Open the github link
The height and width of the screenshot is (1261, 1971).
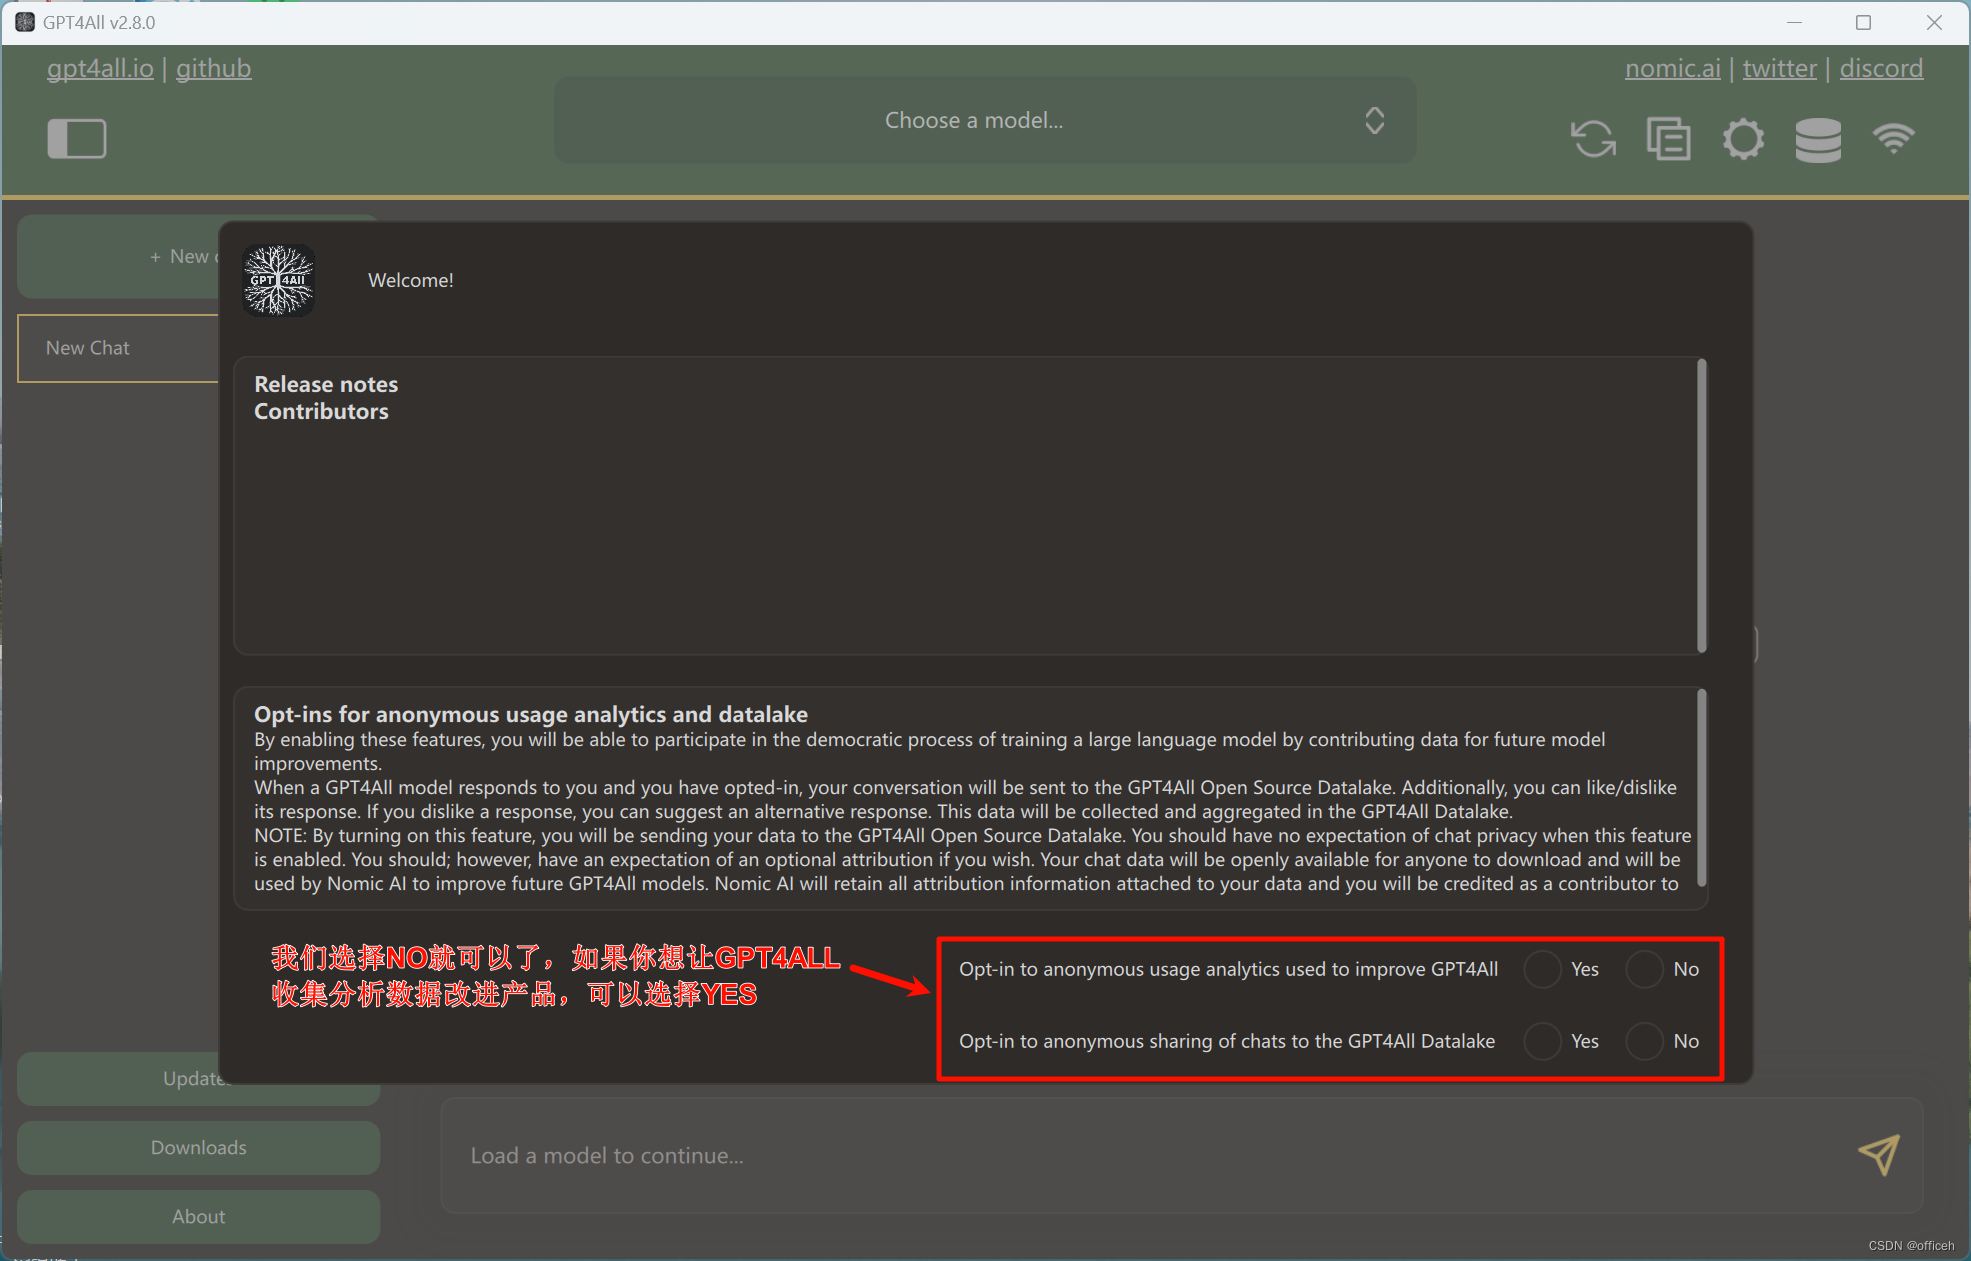(213, 68)
